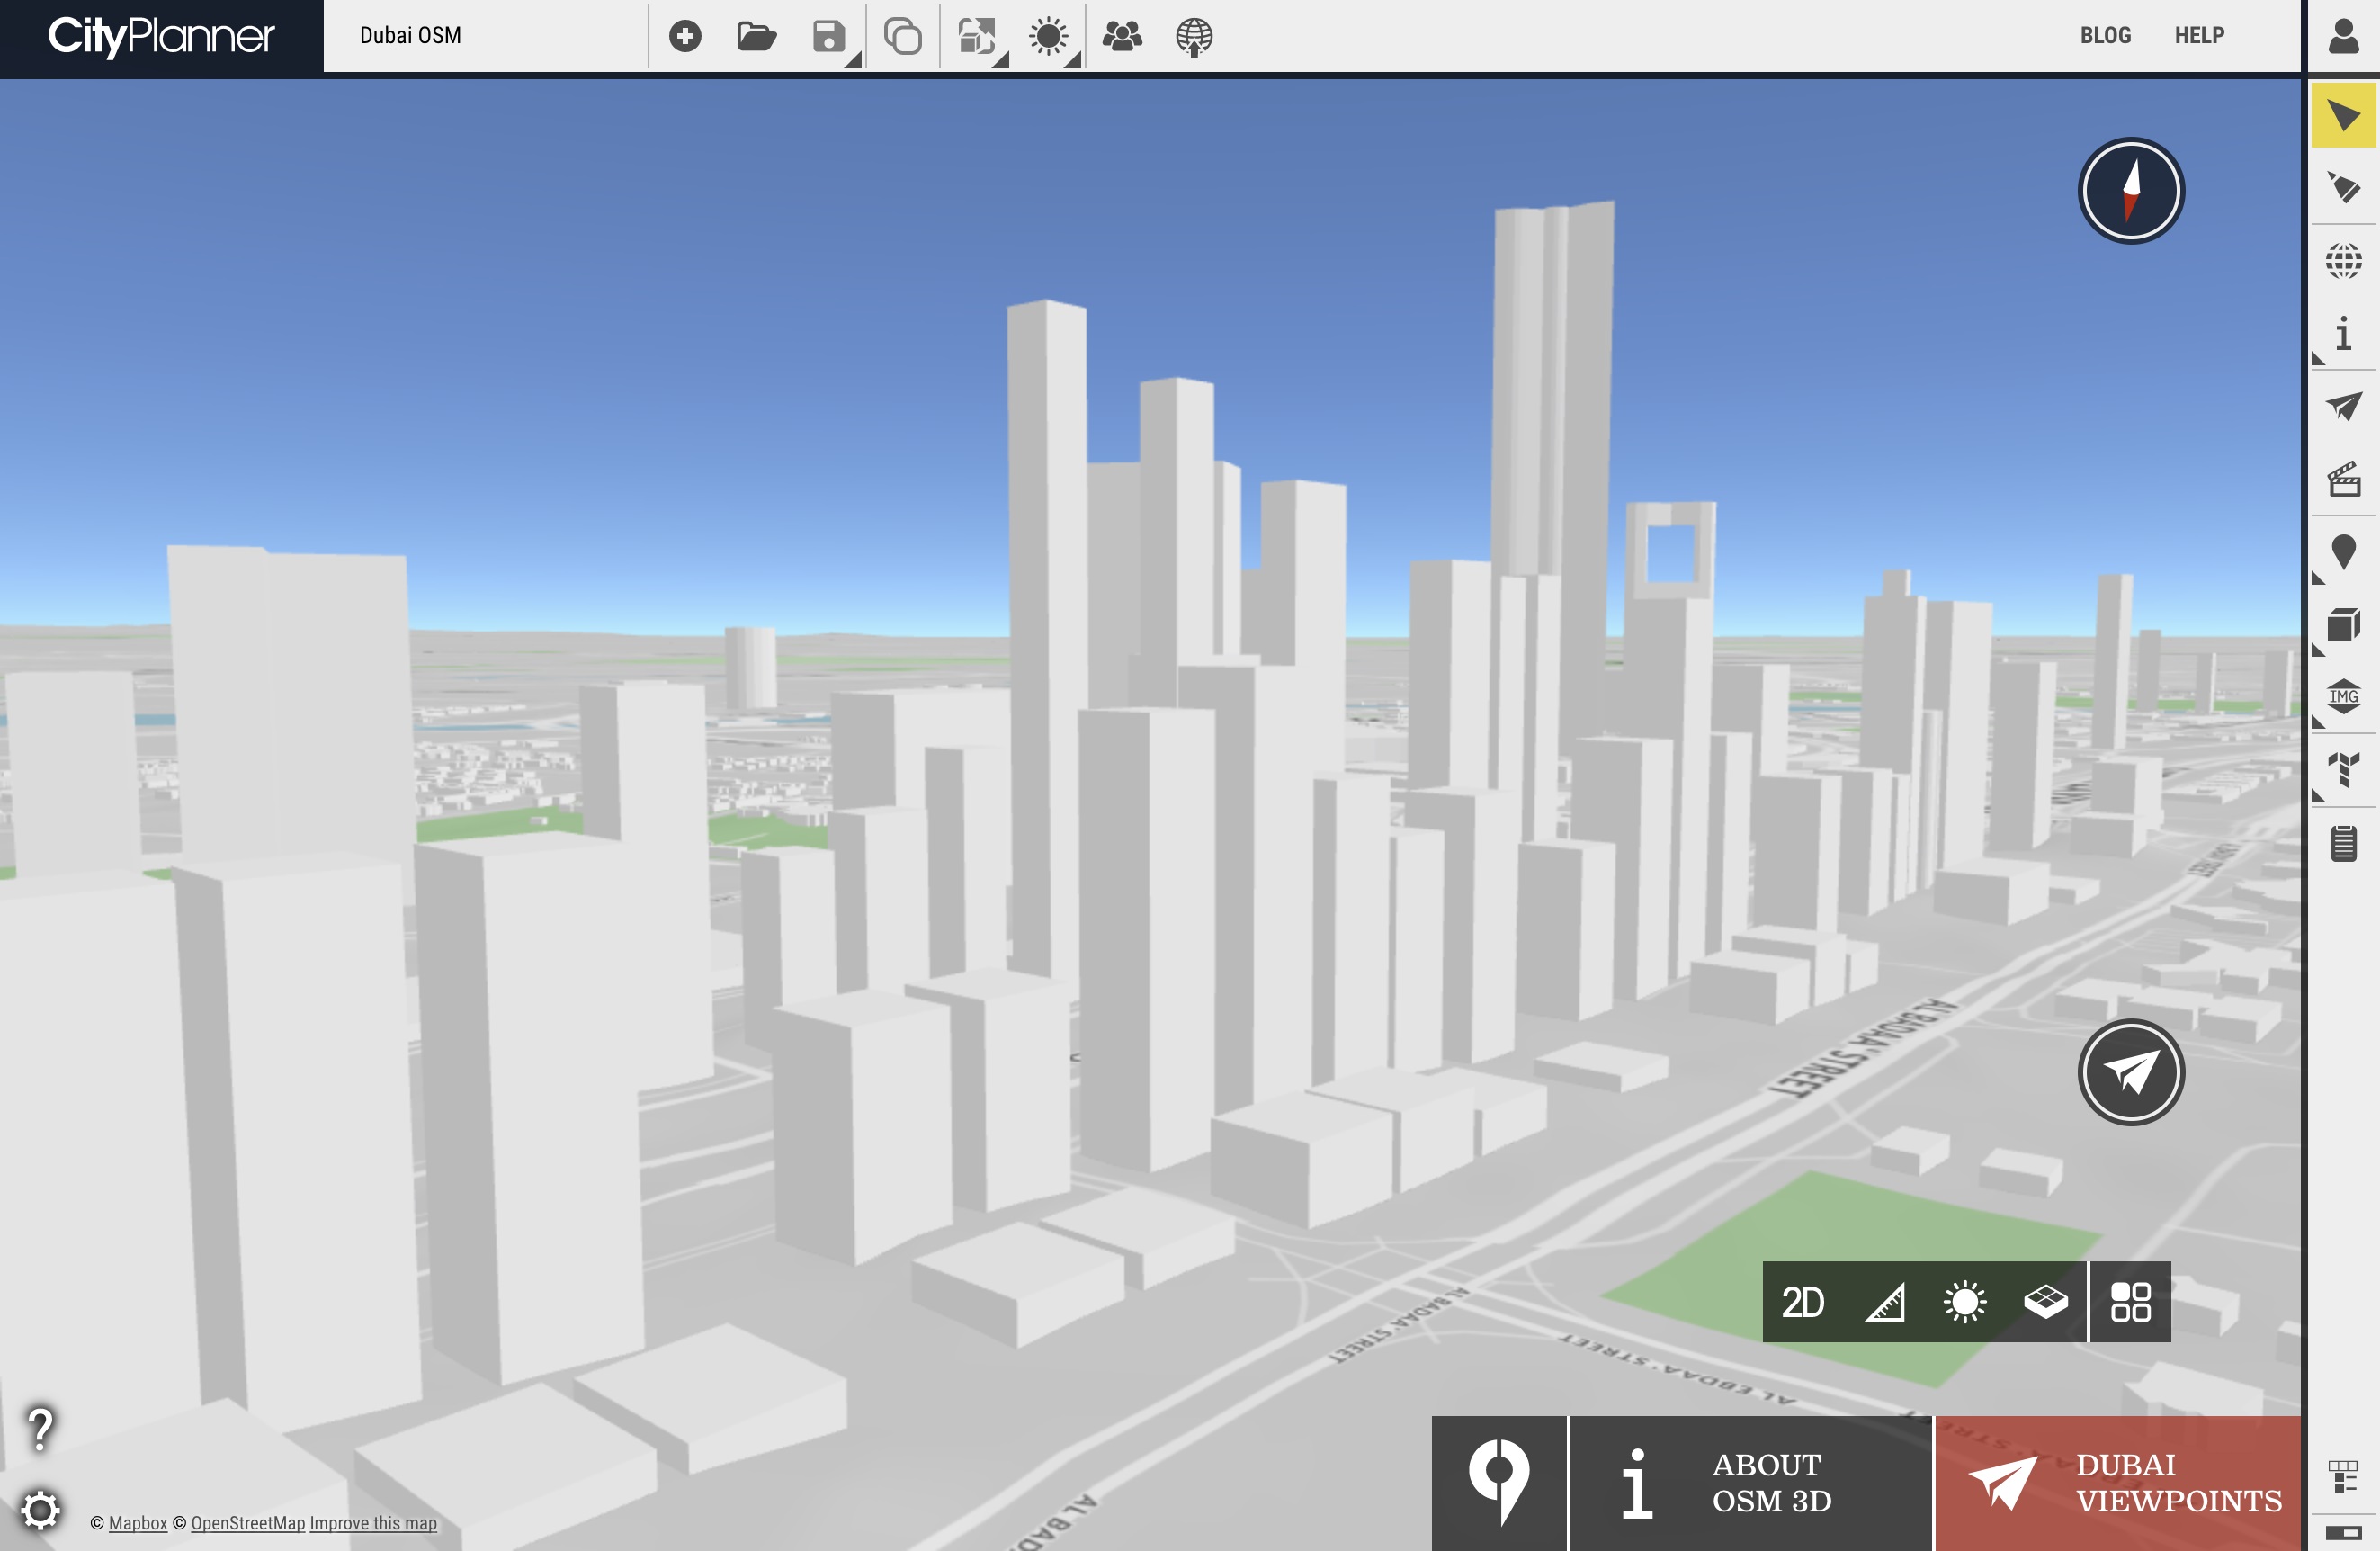Open the clapperboard animation tool
The image size is (2380, 1551).
(x=2343, y=479)
